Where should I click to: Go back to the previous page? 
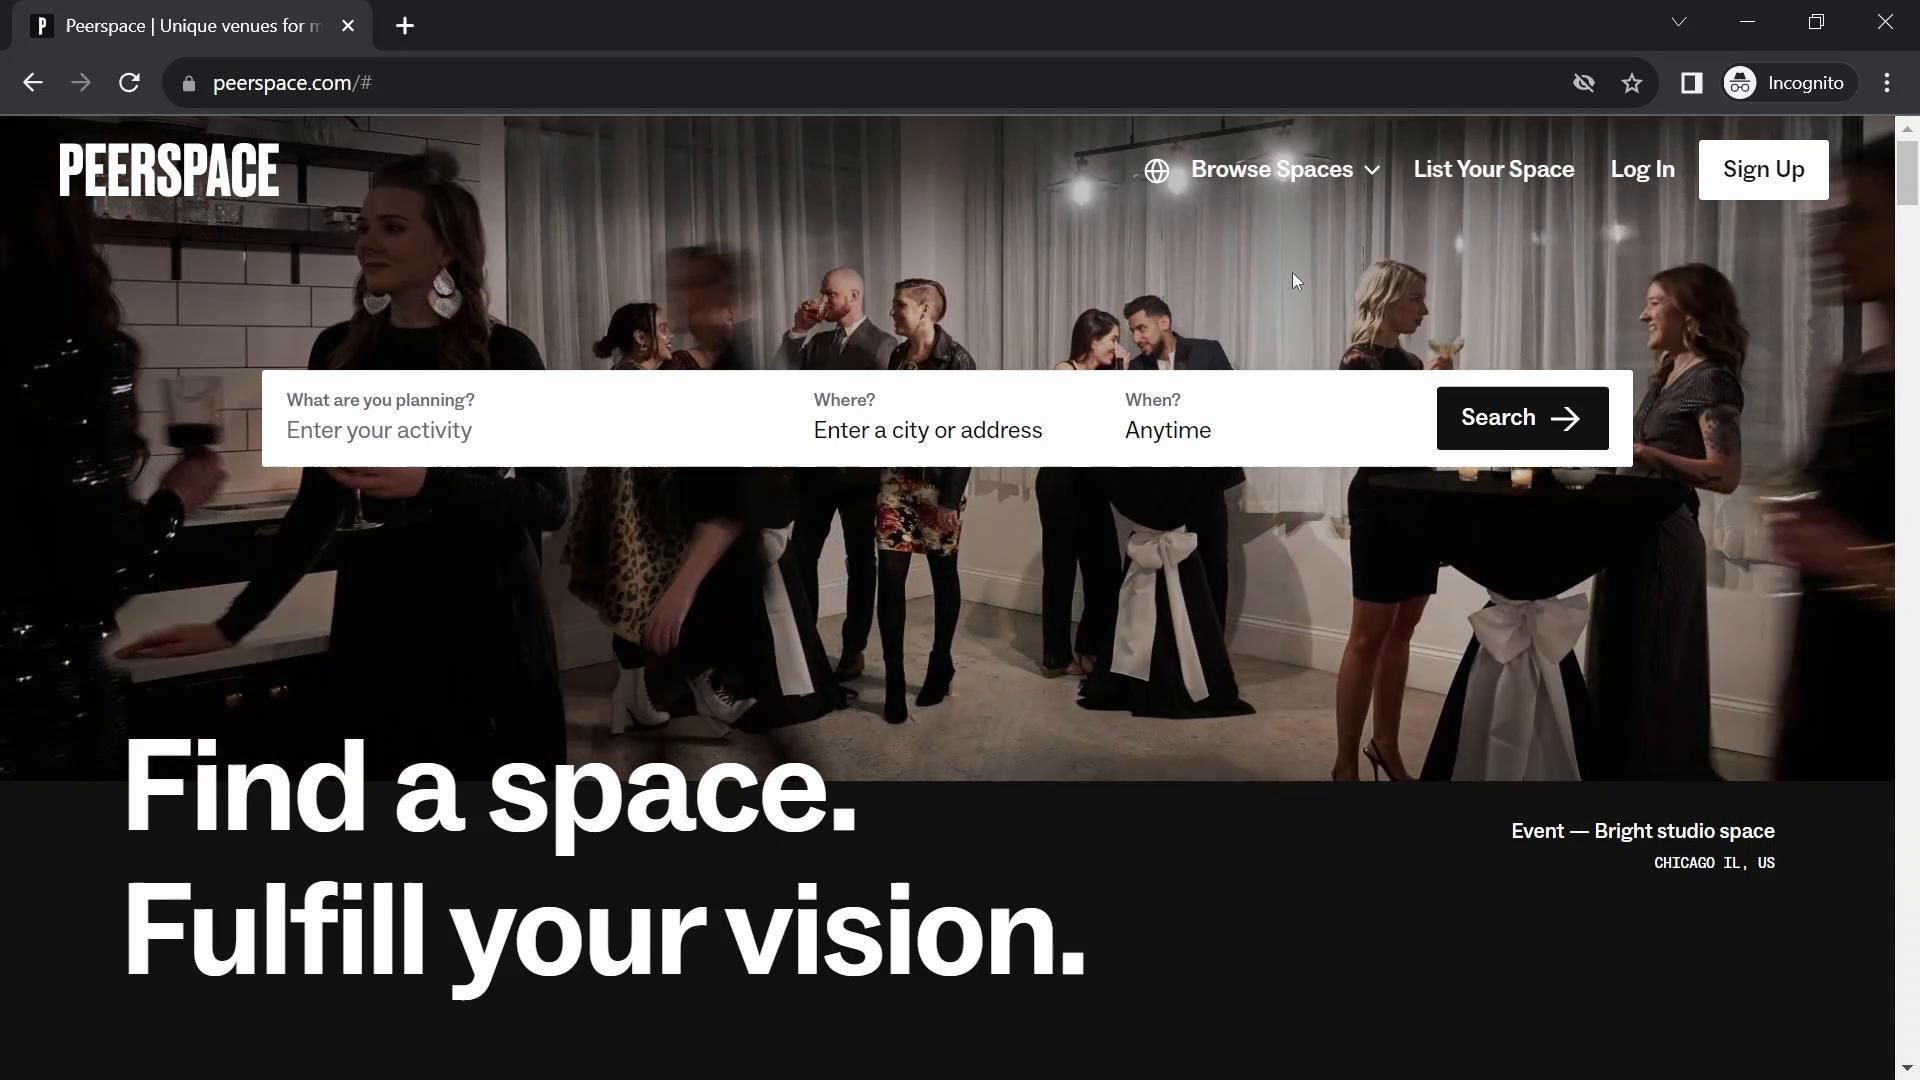33,83
